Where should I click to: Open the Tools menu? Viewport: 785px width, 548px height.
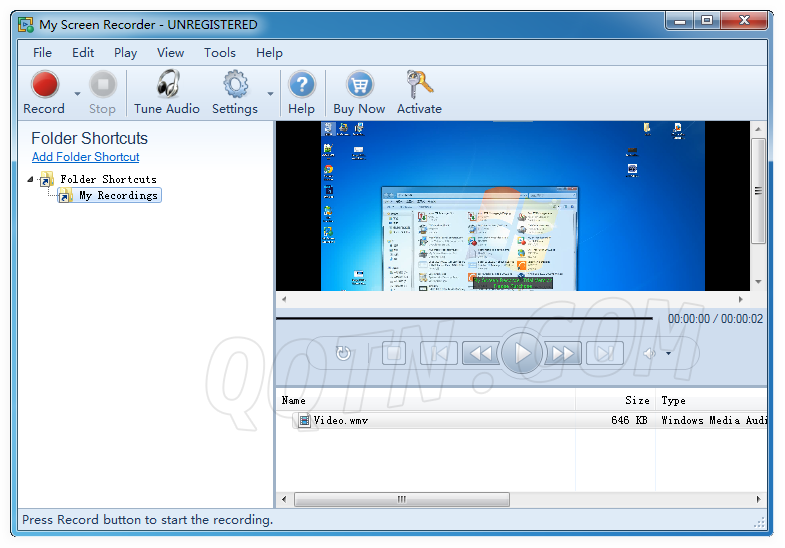(x=220, y=53)
